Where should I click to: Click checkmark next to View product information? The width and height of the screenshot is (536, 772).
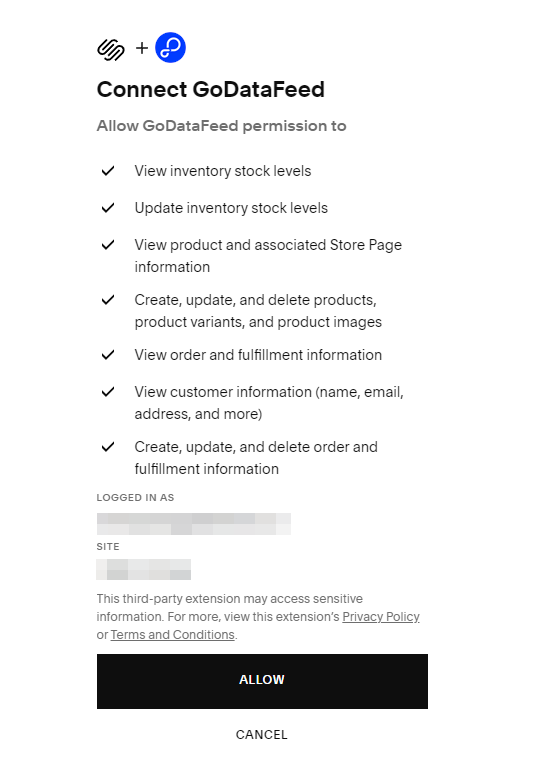click(108, 245)
